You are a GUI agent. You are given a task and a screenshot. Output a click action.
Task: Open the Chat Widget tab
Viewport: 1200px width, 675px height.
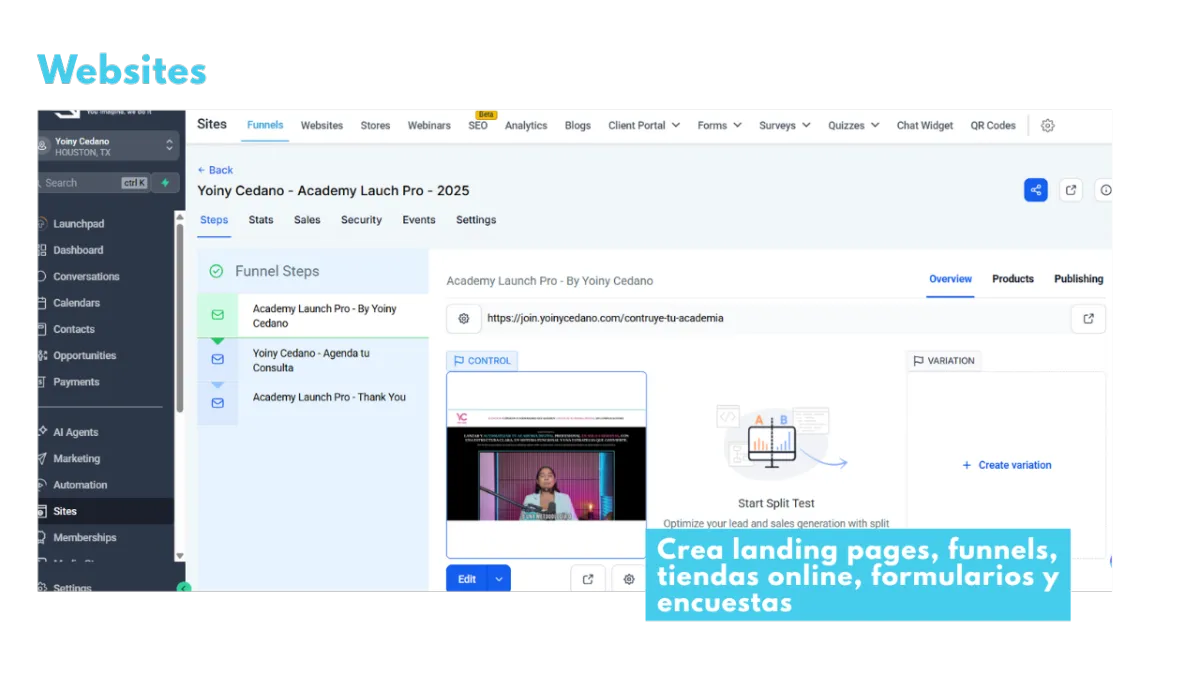[x=925, y=125]
